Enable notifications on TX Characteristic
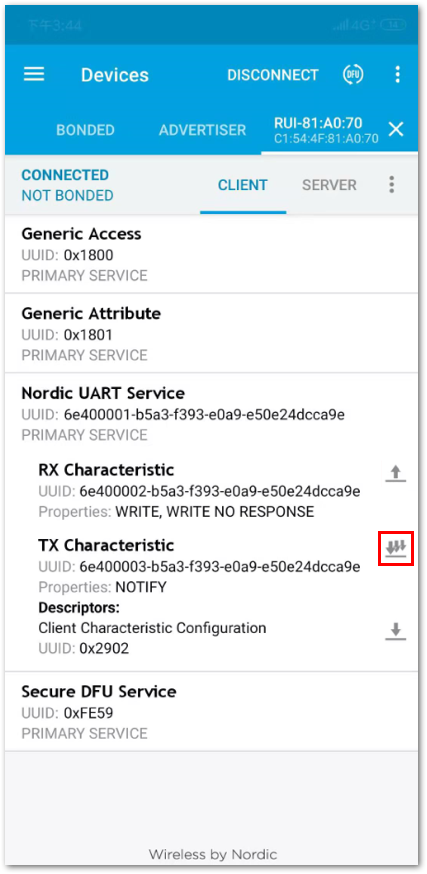The image size is (427, 874). click(x=396, y=549)
